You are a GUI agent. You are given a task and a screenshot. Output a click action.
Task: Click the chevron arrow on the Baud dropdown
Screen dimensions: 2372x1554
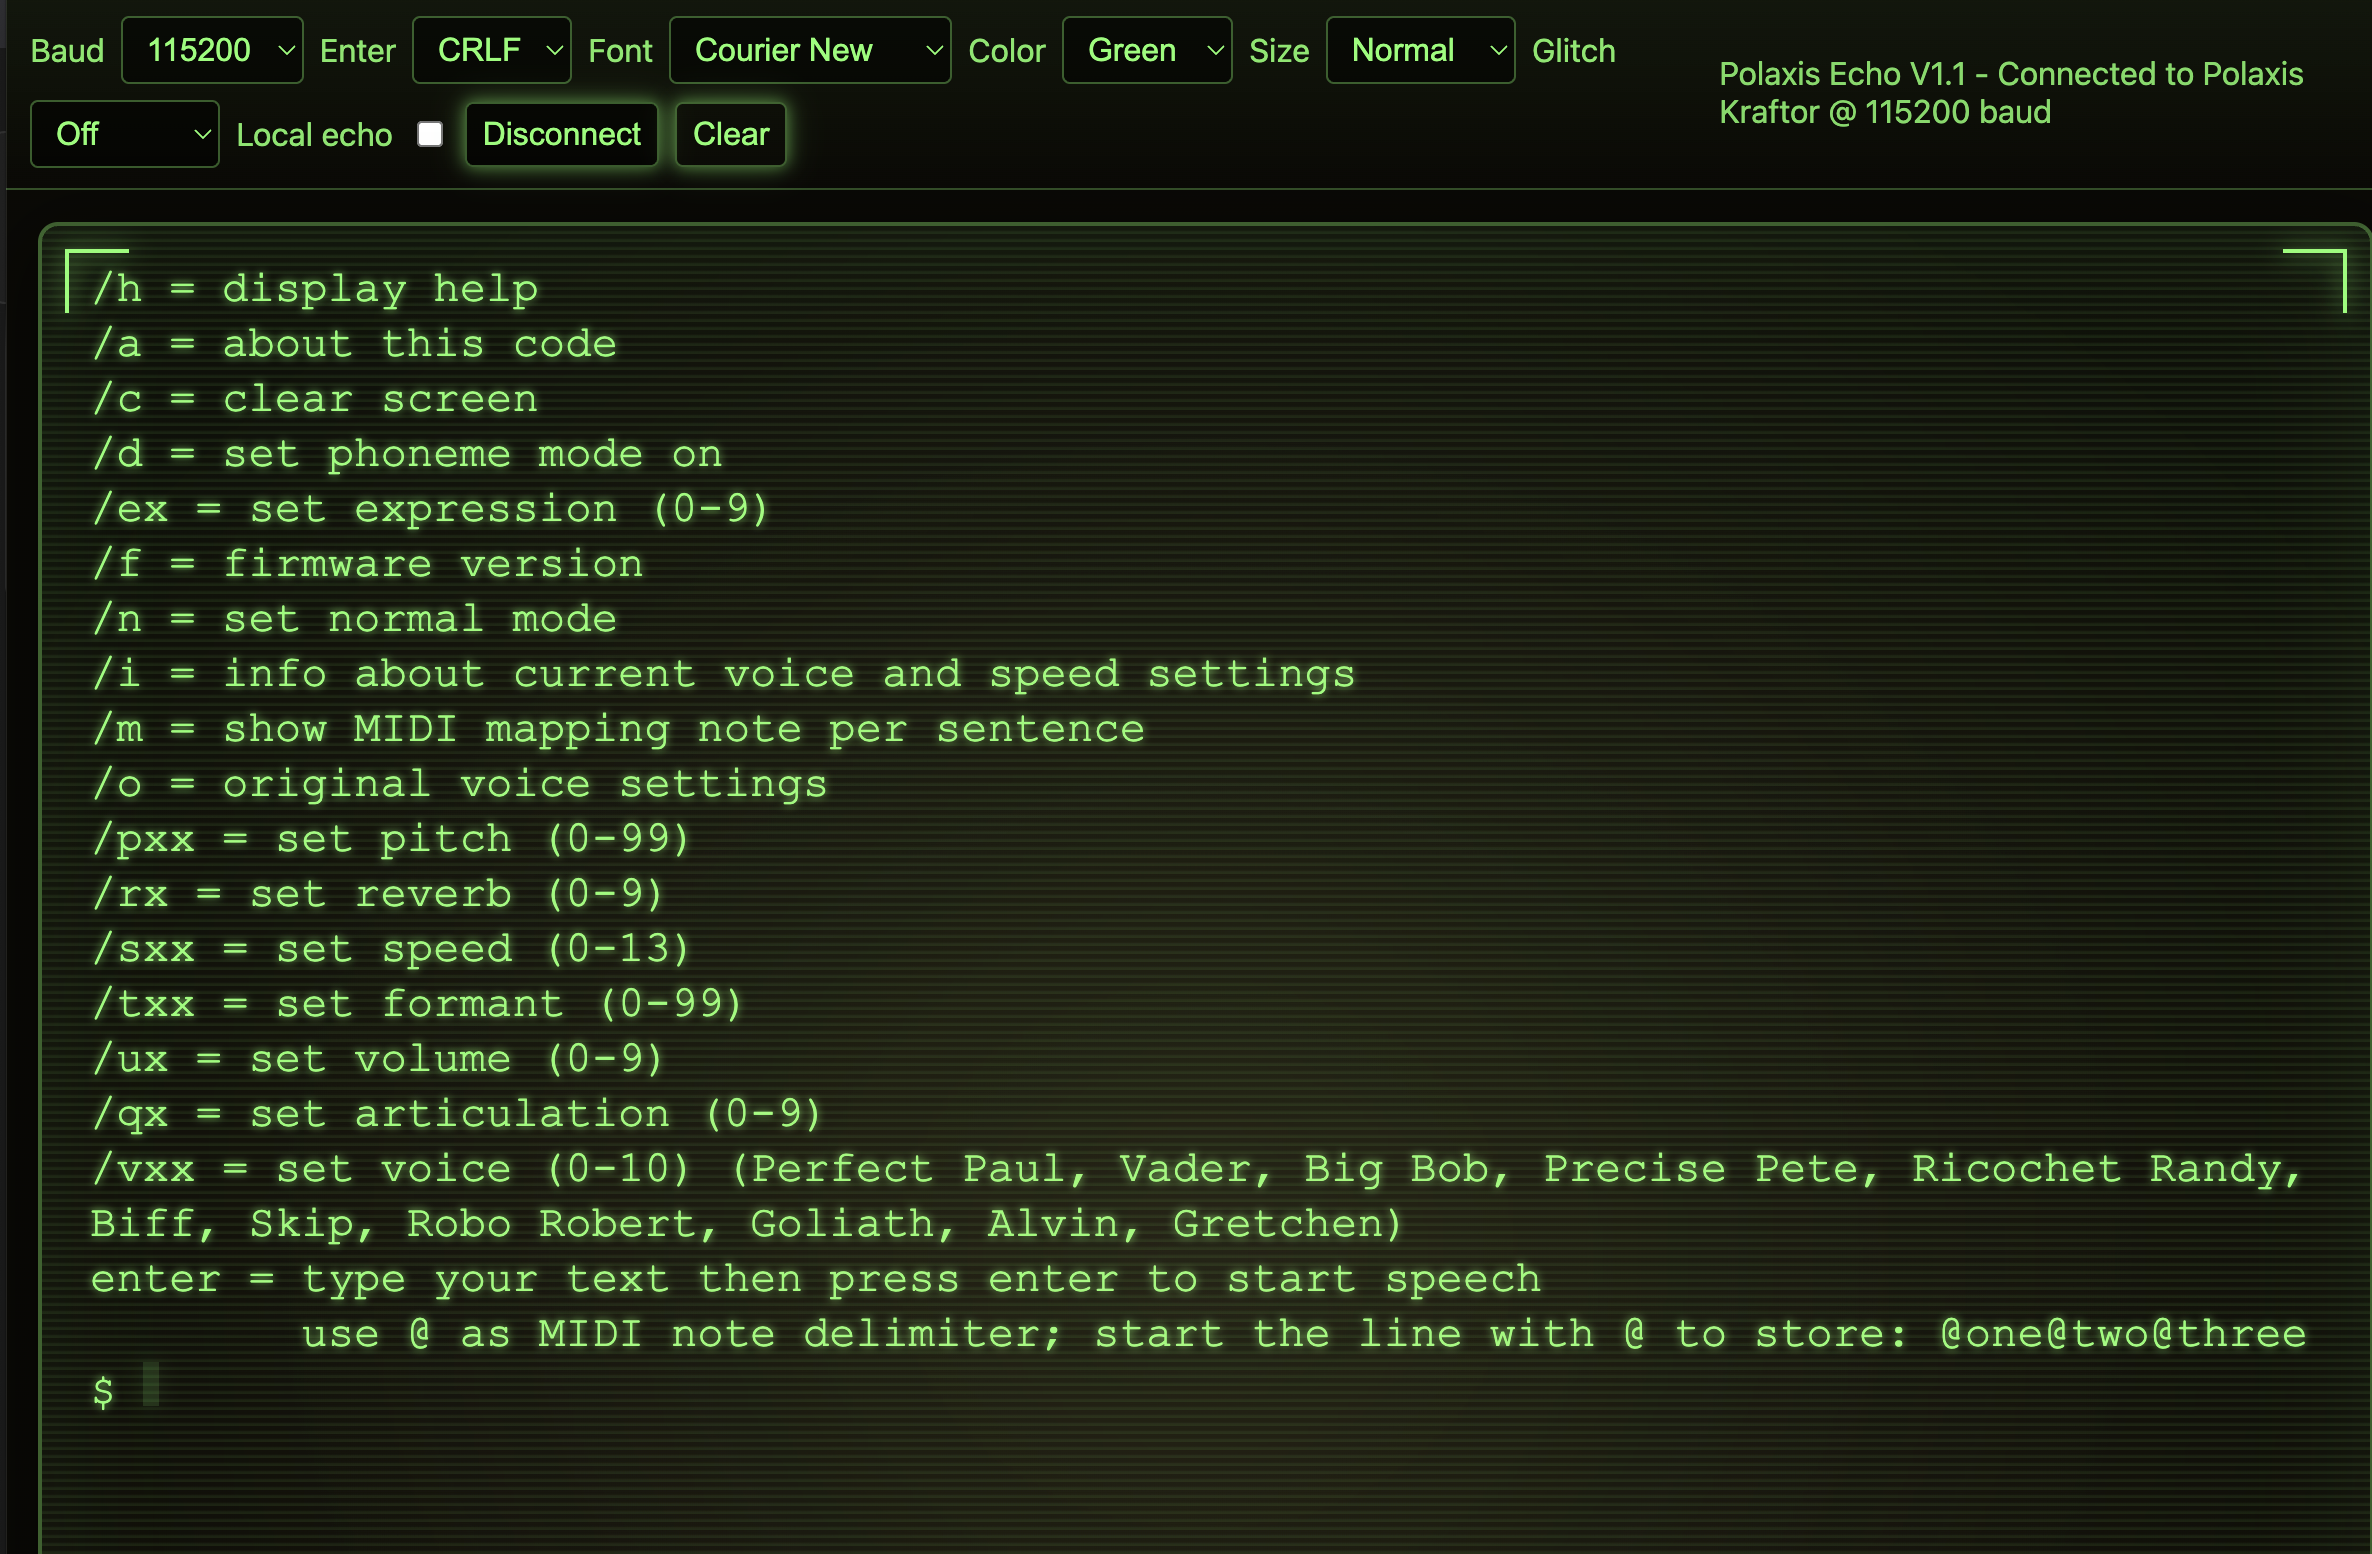click(x=286, y=50)
